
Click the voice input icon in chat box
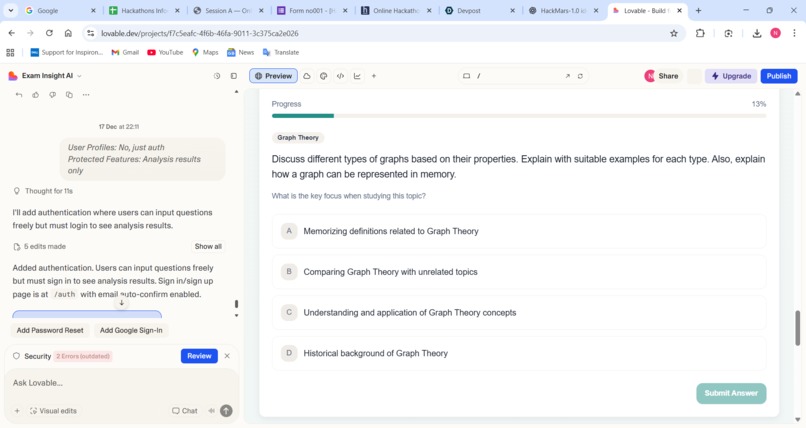tap(211, 411)
